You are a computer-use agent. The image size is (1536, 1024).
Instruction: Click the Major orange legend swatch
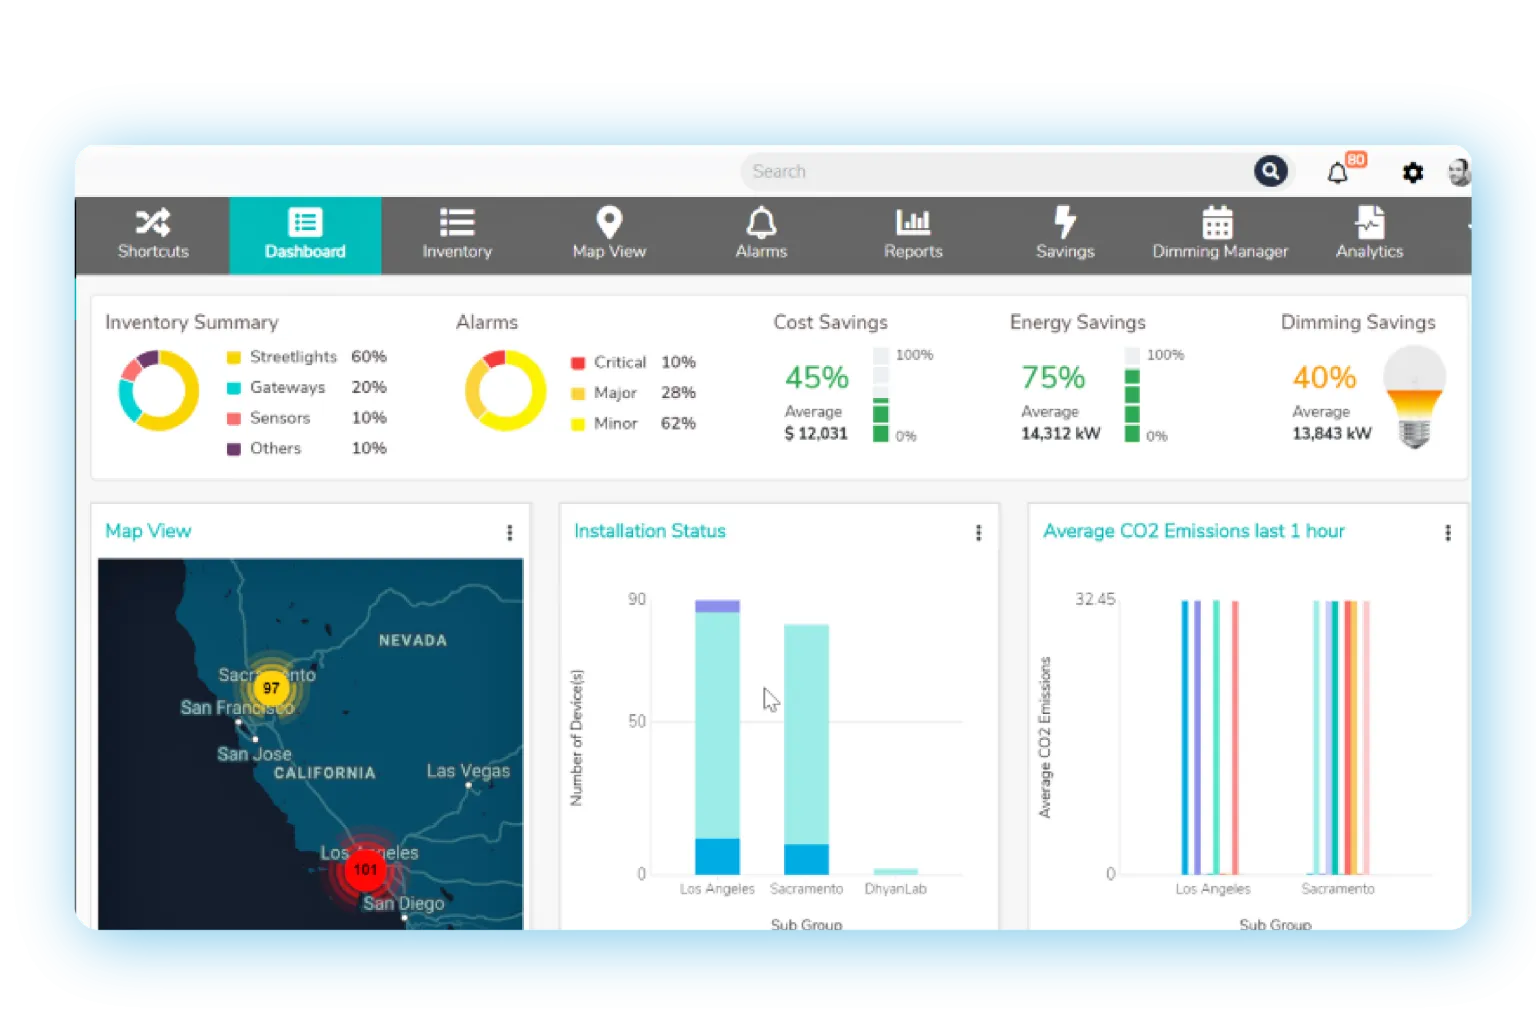(578, 394)
